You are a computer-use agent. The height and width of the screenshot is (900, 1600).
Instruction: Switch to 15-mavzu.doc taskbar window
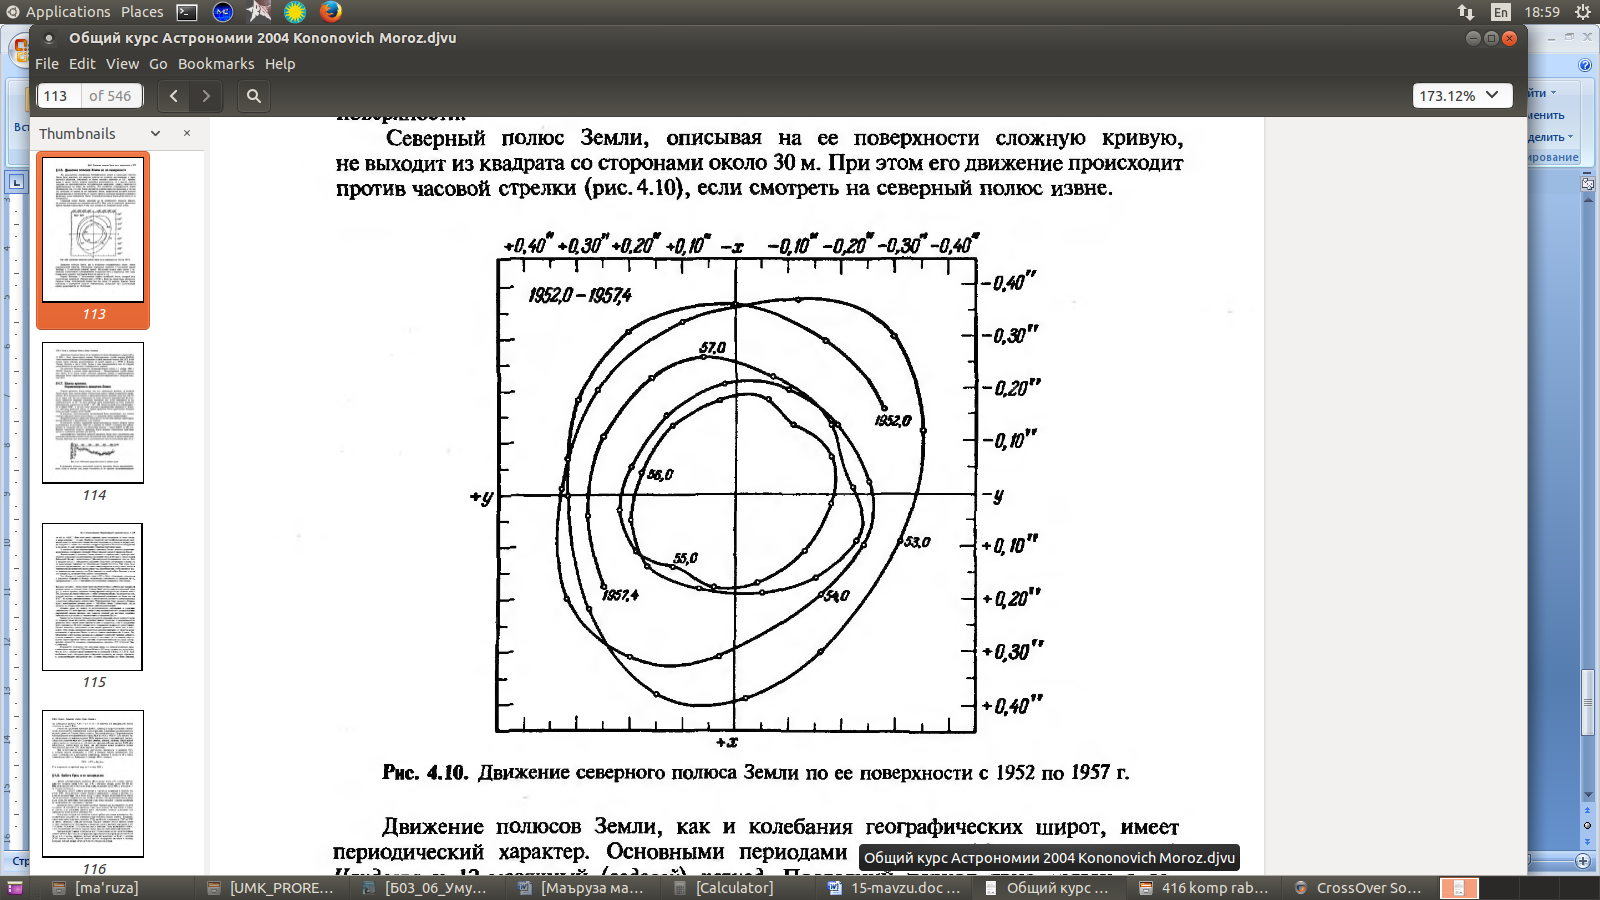click(895, 888)
